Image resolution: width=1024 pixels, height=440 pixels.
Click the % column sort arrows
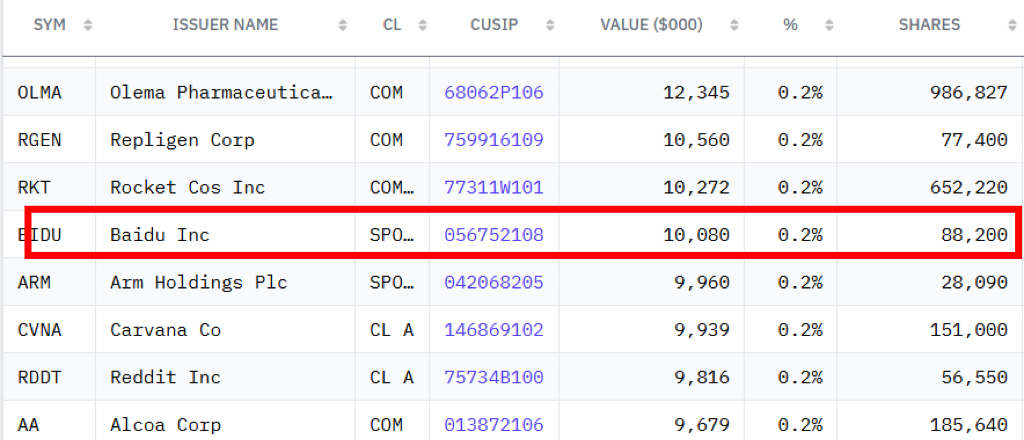[x=829, y=25]
